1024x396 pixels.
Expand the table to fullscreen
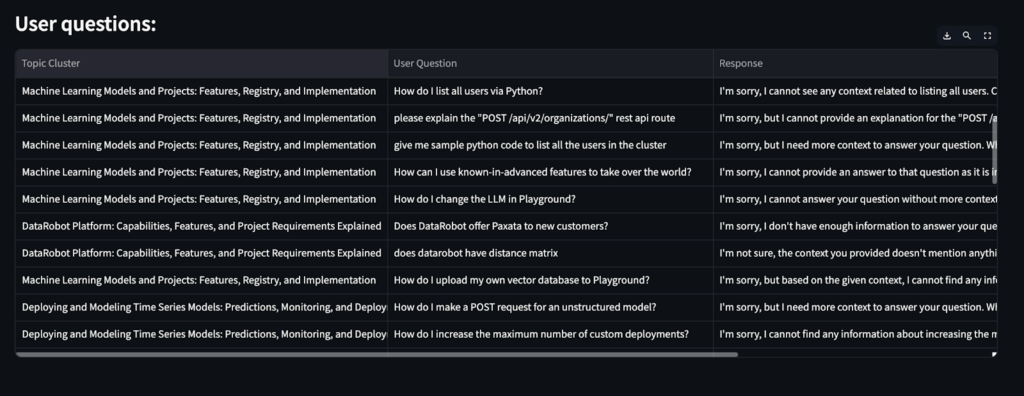(x=987, y=36)
